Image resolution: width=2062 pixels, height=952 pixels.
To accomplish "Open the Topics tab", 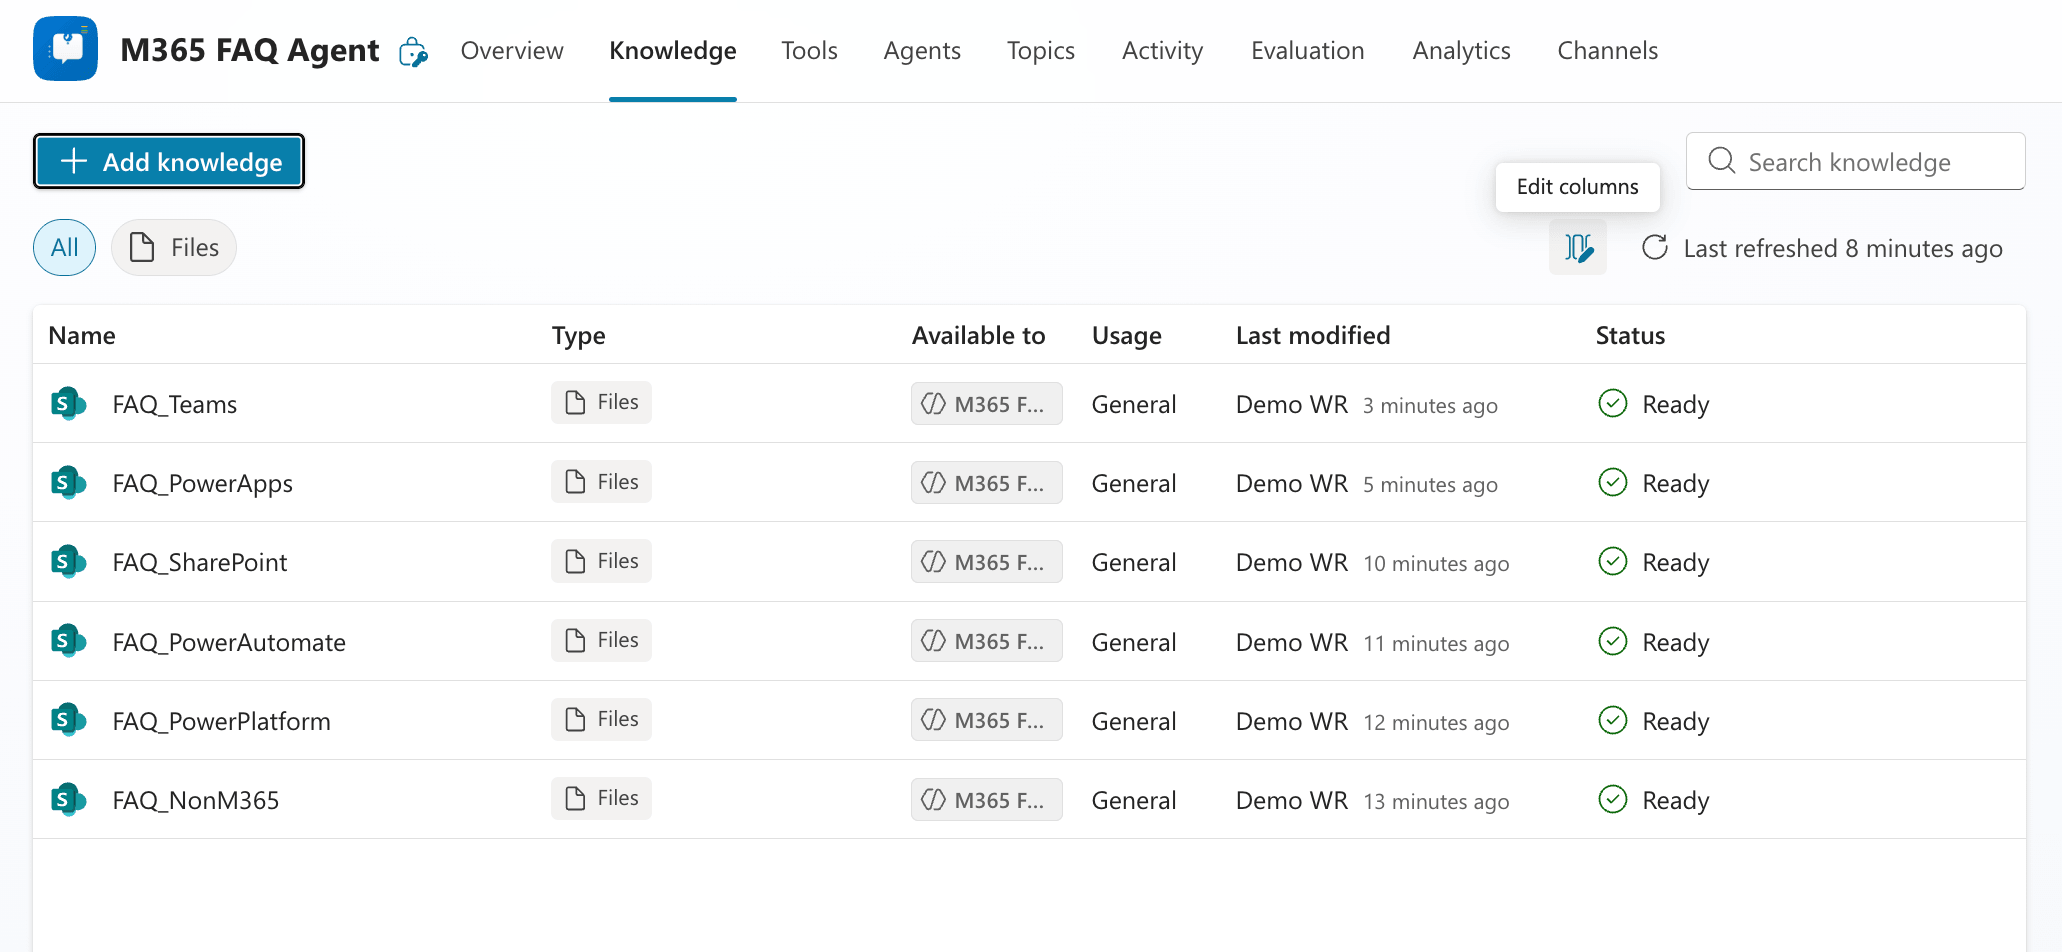I will coord(1041,50).
